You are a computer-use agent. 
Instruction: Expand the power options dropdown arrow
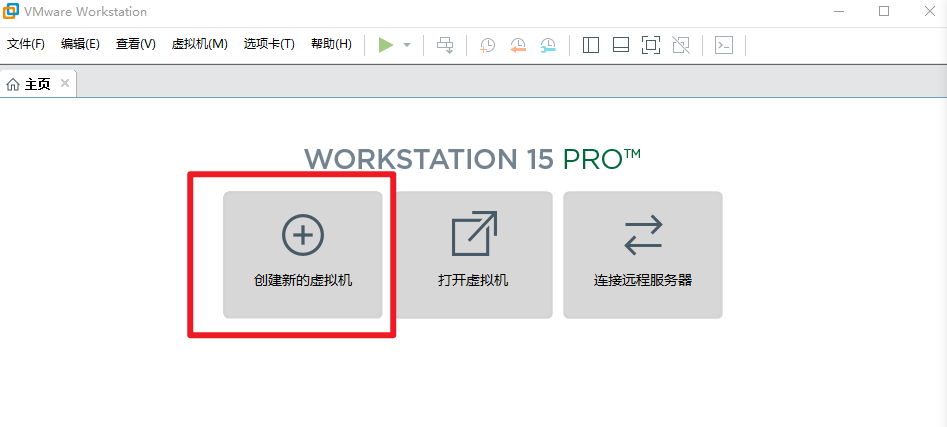click(x=407, y=45)
